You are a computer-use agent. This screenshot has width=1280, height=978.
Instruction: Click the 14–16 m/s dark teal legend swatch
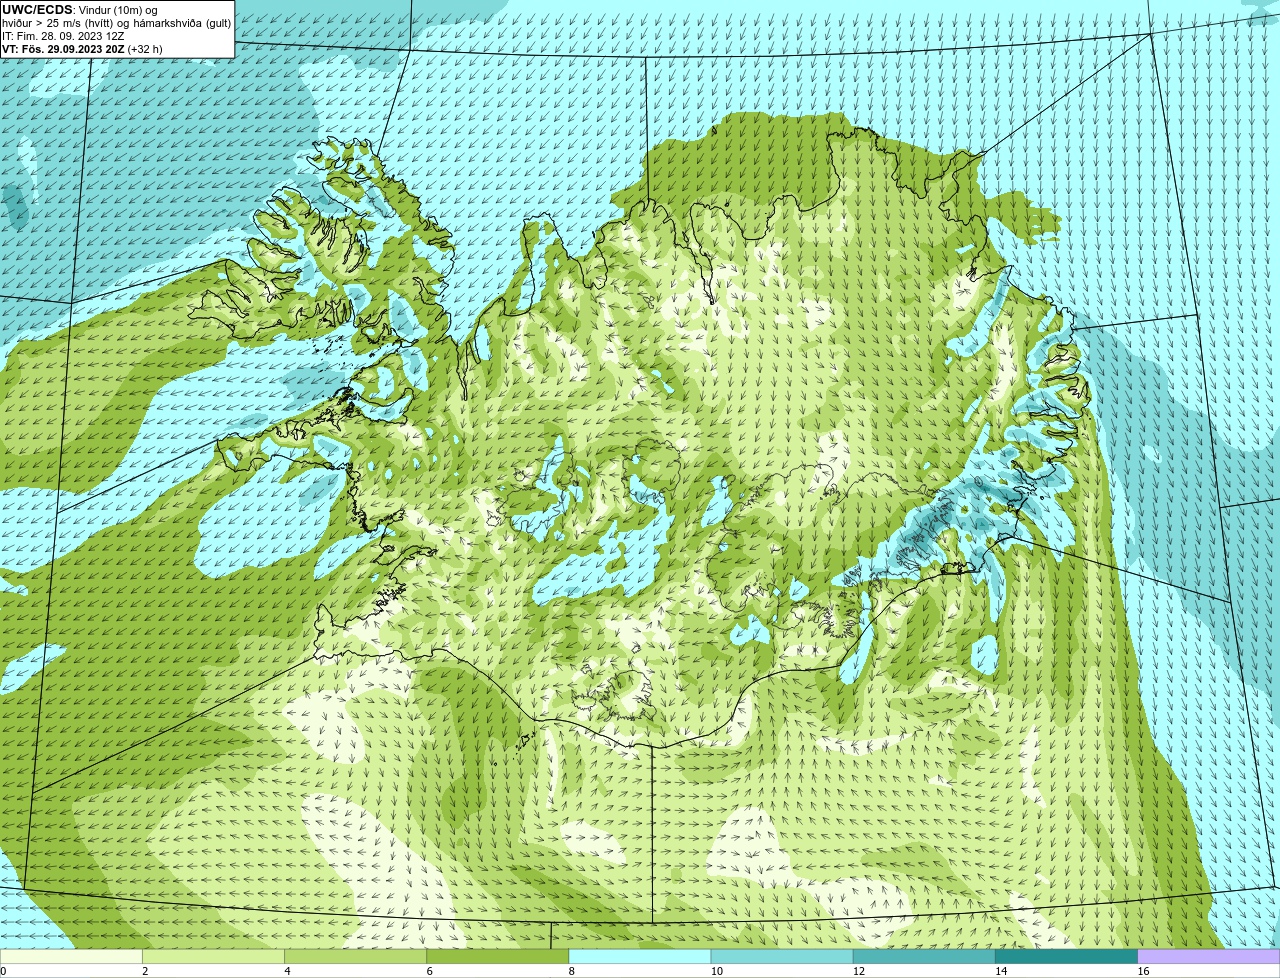tap(1066, 957)
